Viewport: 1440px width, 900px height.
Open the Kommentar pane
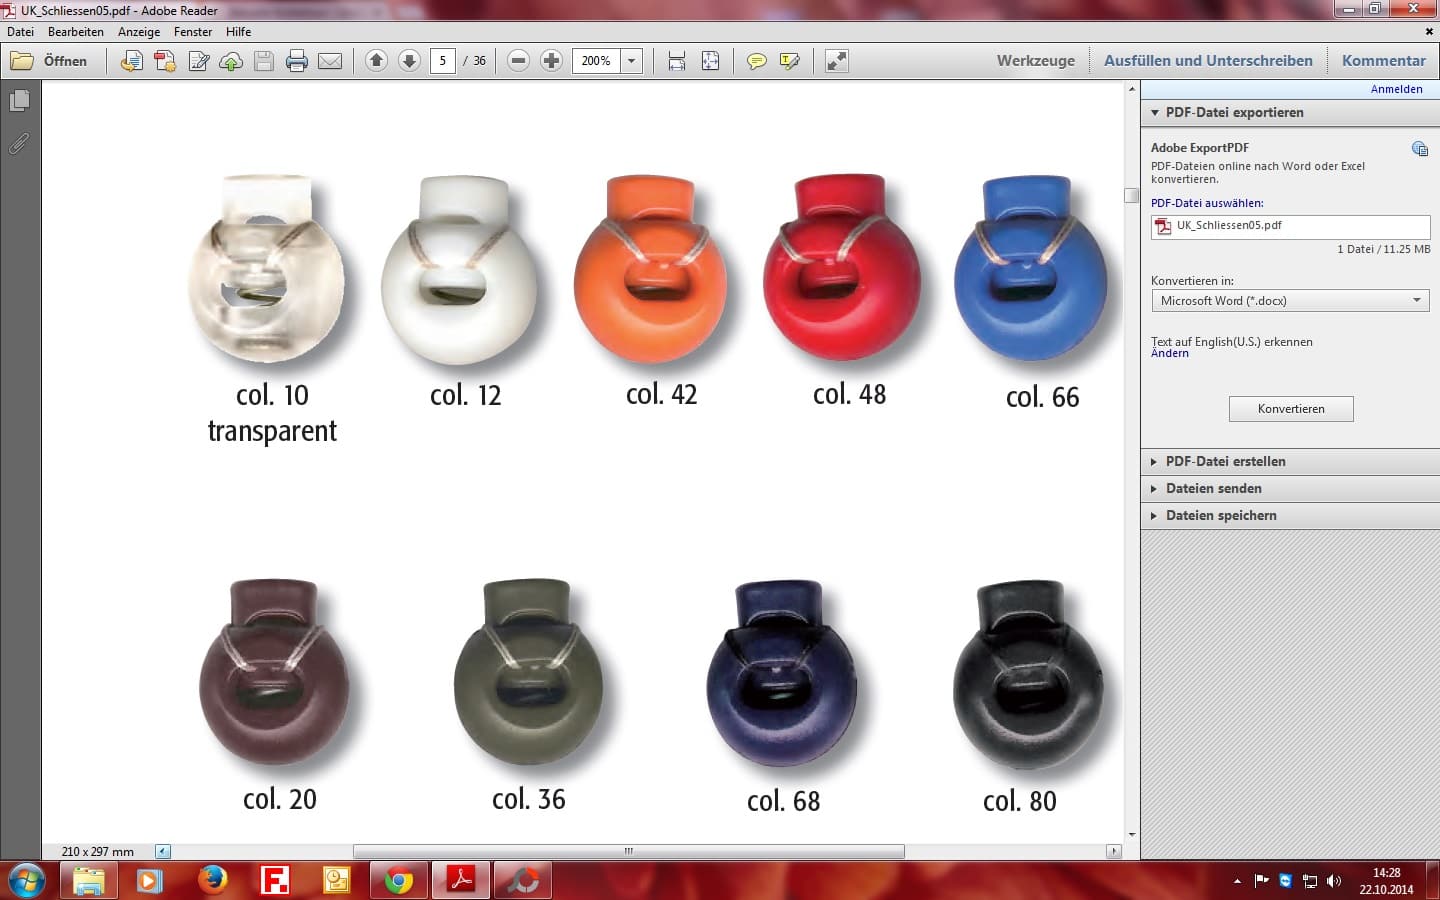pos(1384,61)
